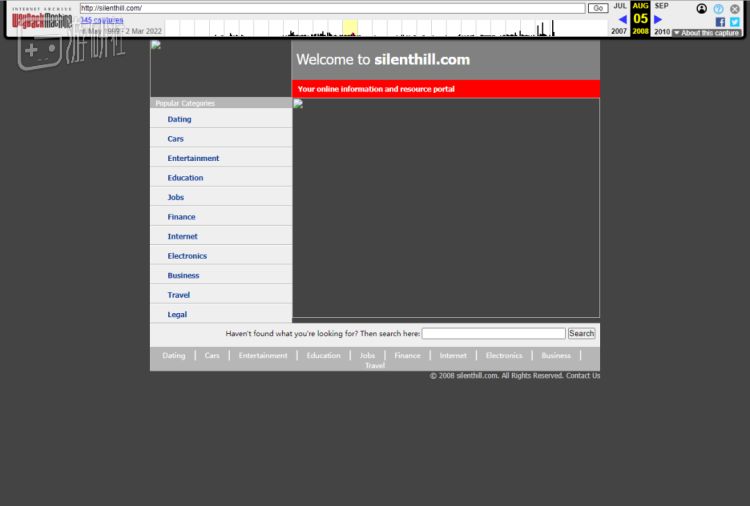Viewport: 750px width, 506px height.
Task: Open the Wayback help icon
Action: point(718,9)
